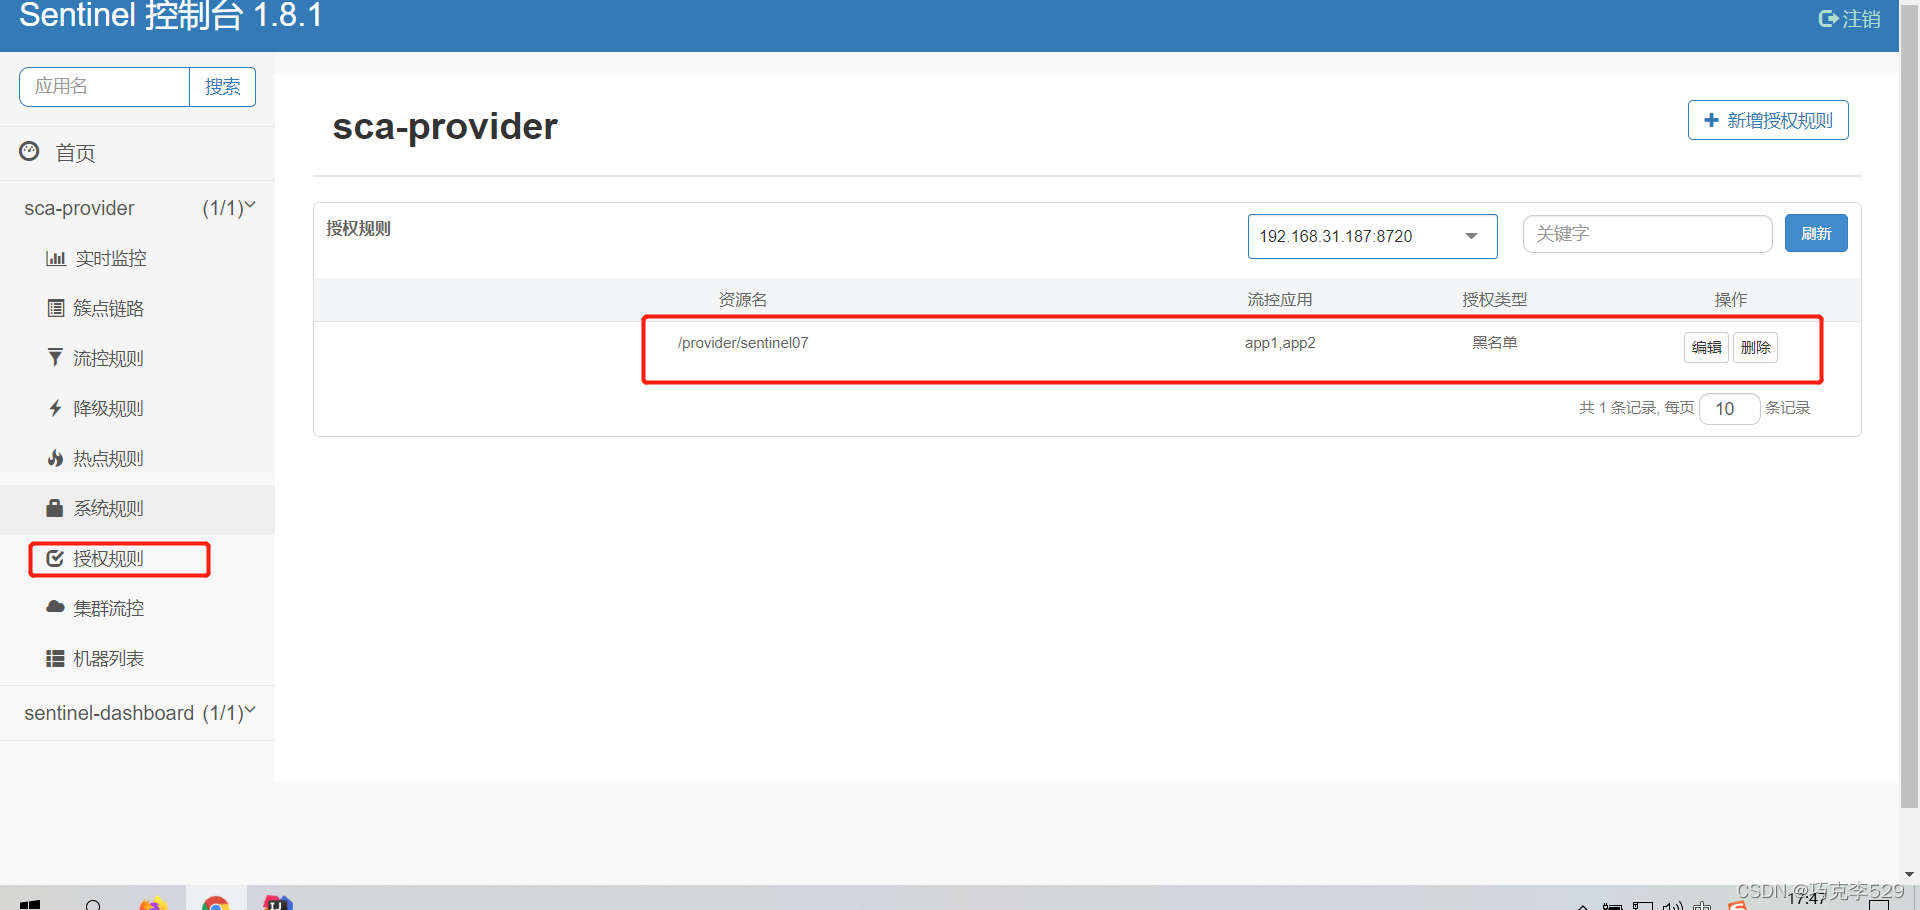Click the 资源名 column header
The width and height of the screenshot is (1920, 910).
point(743,300)
